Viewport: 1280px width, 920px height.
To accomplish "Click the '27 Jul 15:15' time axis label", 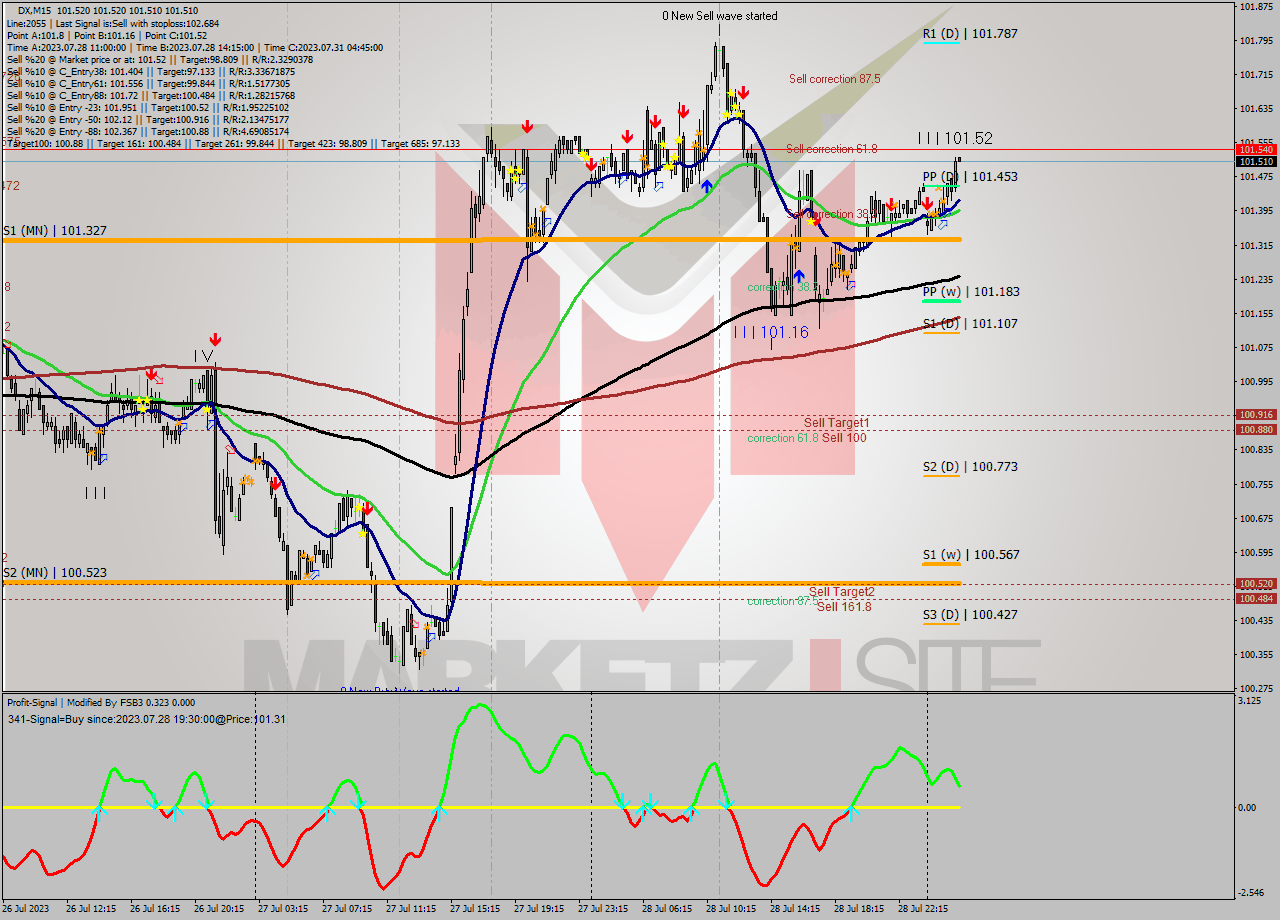I will pos(476,909).
